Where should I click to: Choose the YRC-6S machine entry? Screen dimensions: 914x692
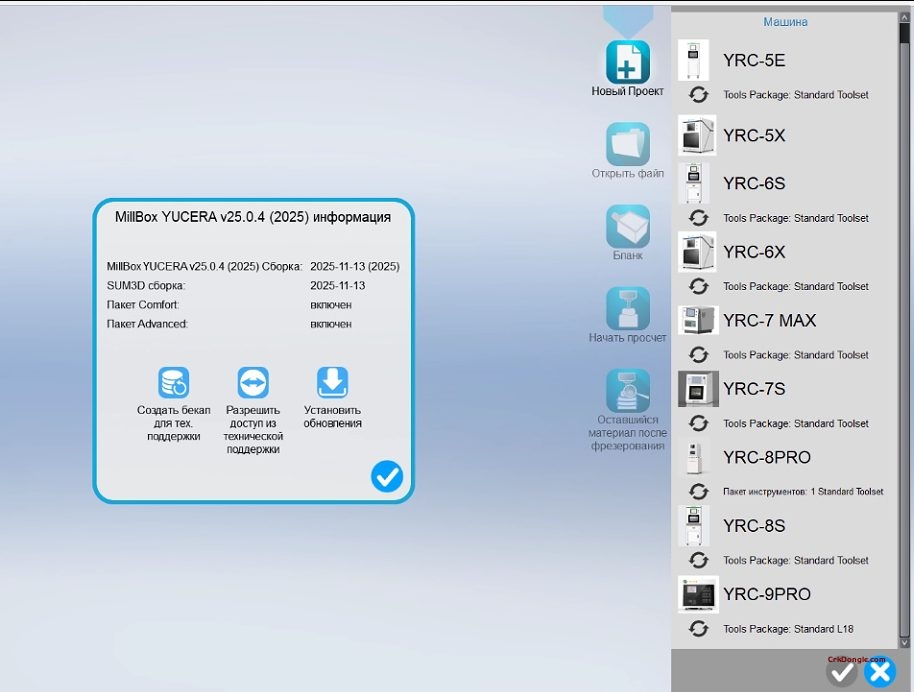tap(754, 184)
